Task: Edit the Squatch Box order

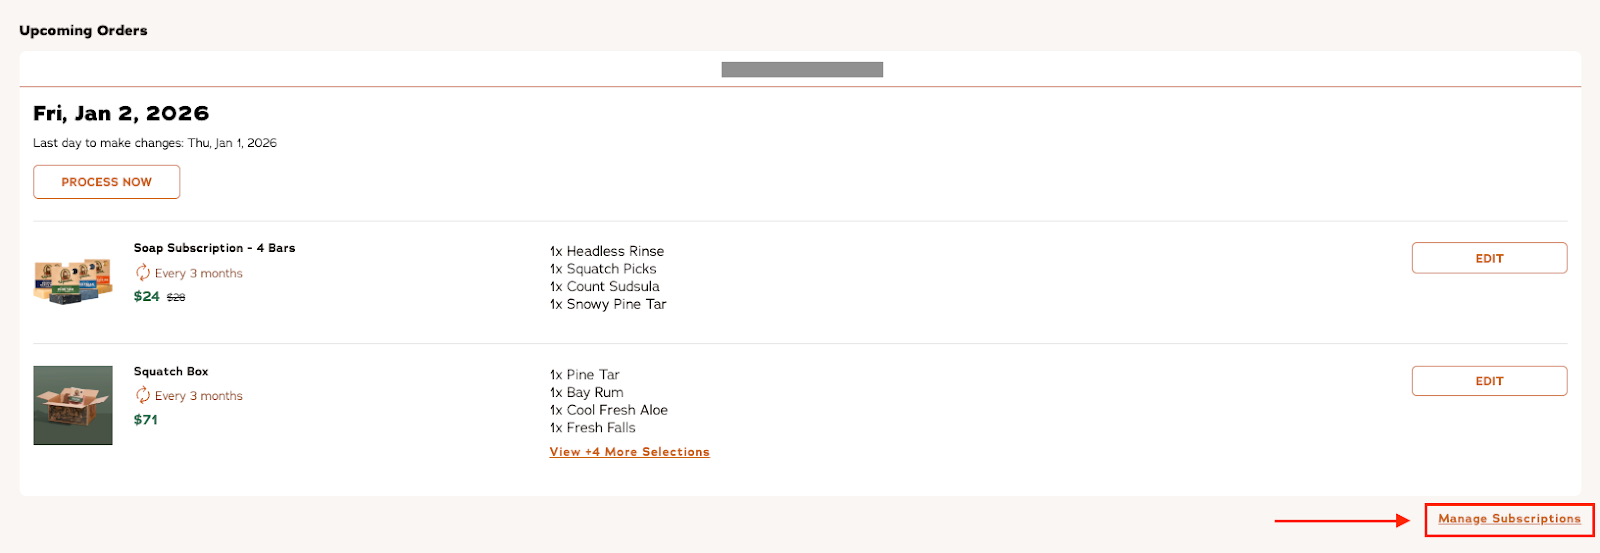Action: click(1489, 381)
